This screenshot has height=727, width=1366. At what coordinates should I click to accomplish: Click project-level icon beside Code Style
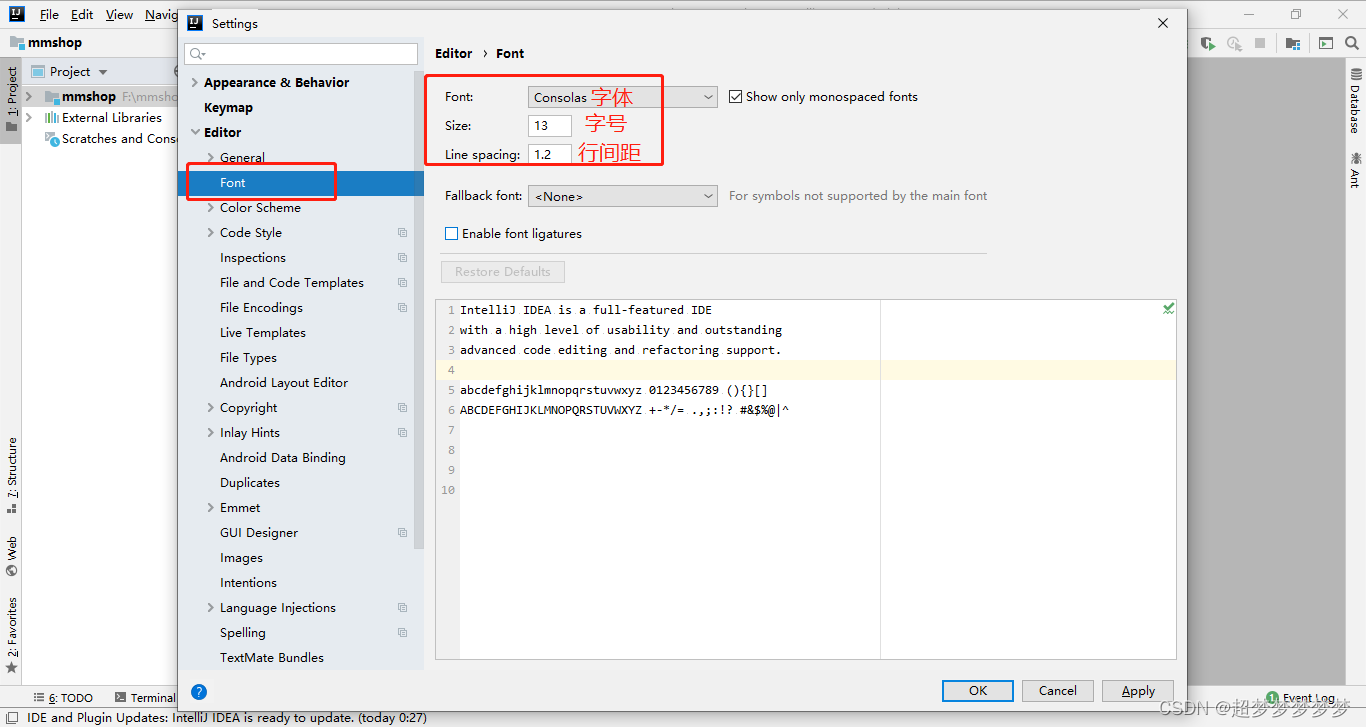402,233
